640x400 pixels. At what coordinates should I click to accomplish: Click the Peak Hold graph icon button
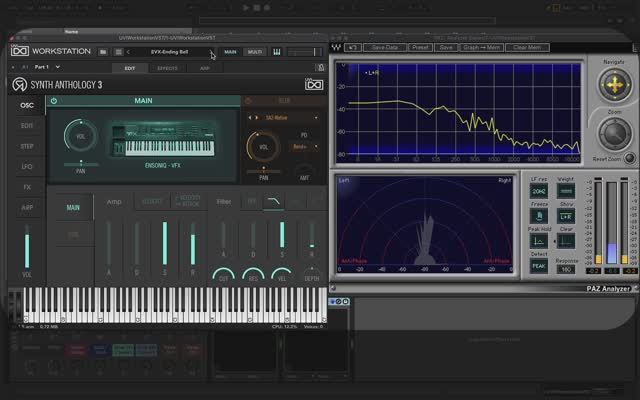[539, 241]
